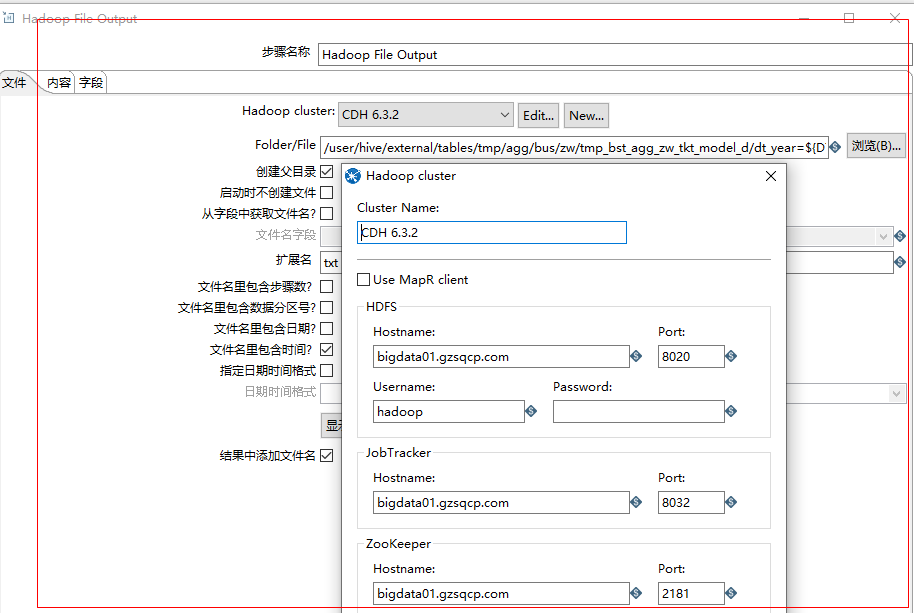914x613 pixels.
Task: Enable 指定日期时间格式 checkbox
Action: click(x=327, y=371)
